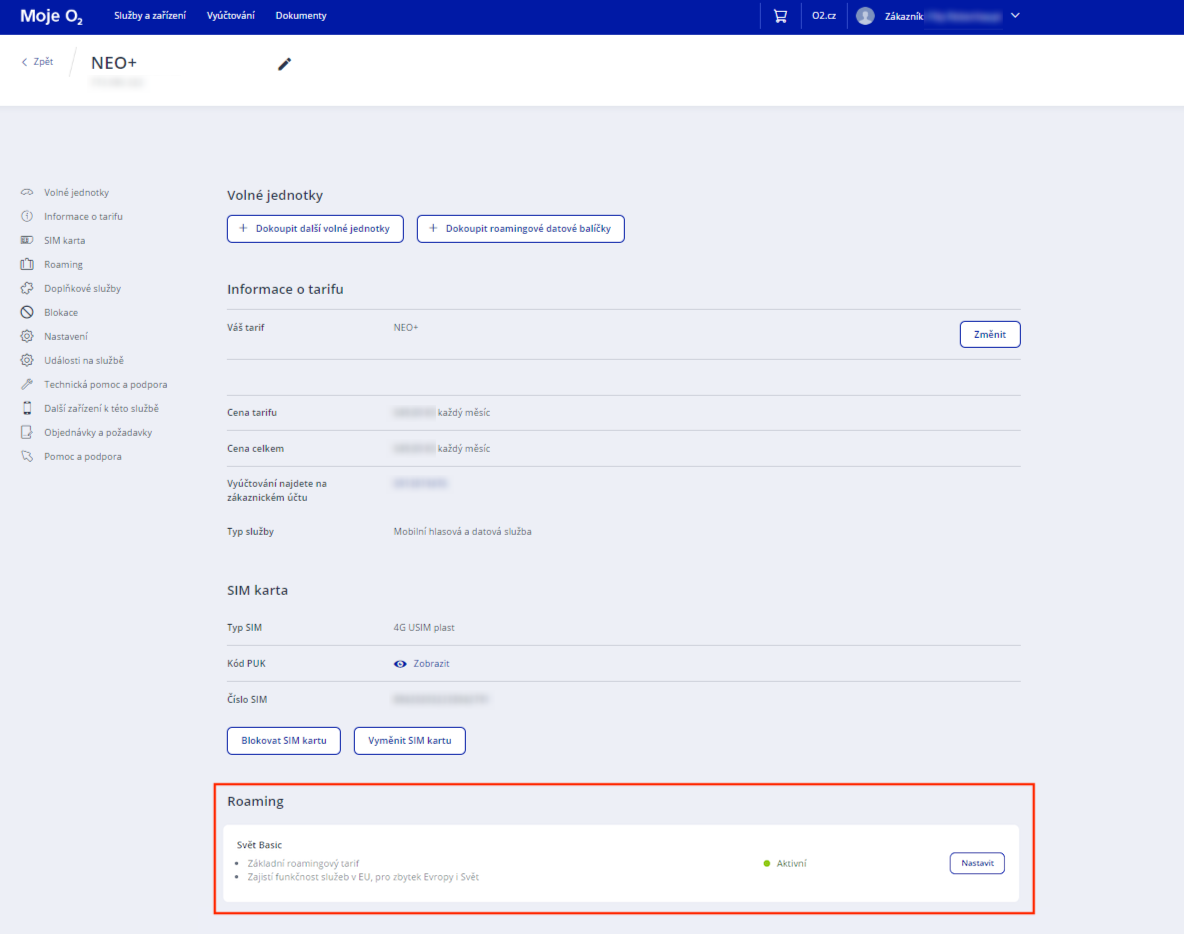Image resolution: width=1184 pixels, height=934 pixels.
Task: Expand the customer account dropdown chevron
Action: (1015, 16)
